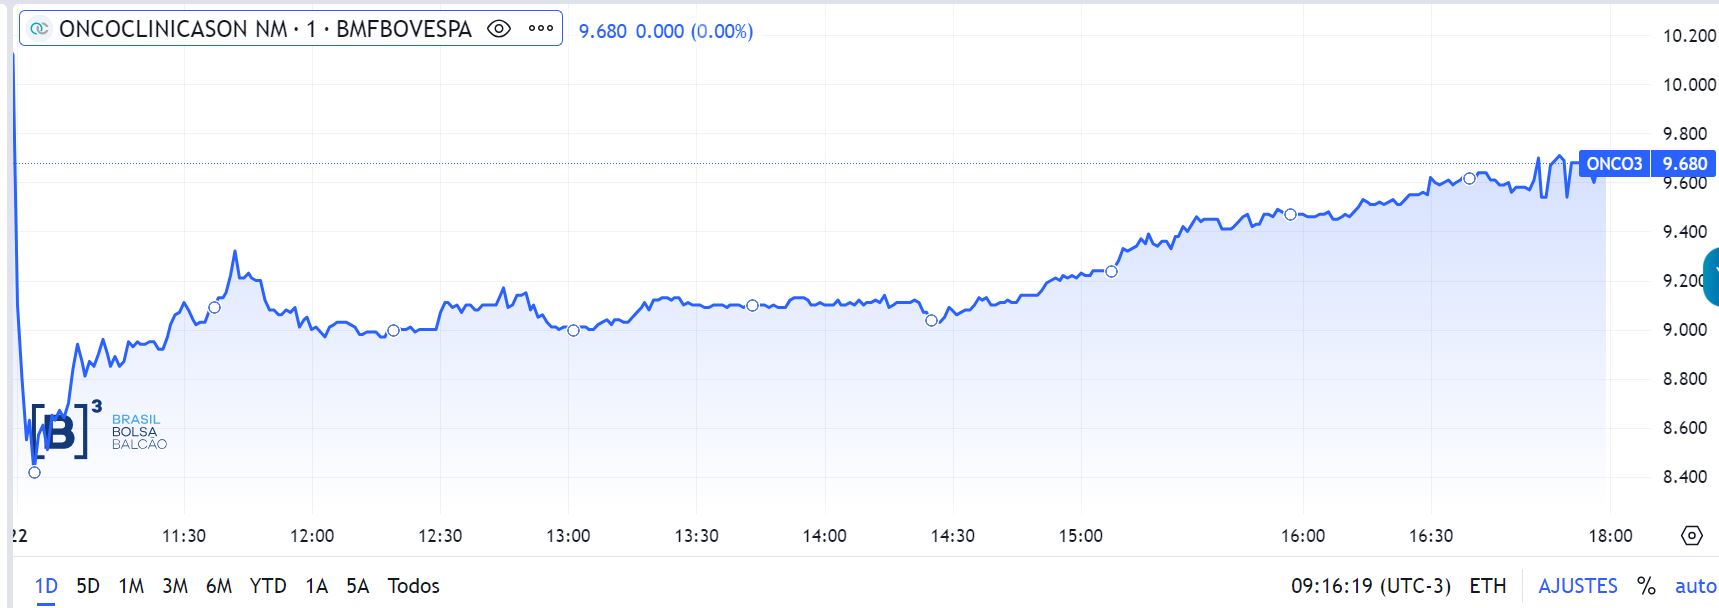Open the ETH session dropdown
The image size is (1719, 608).
coord(1487,586)
